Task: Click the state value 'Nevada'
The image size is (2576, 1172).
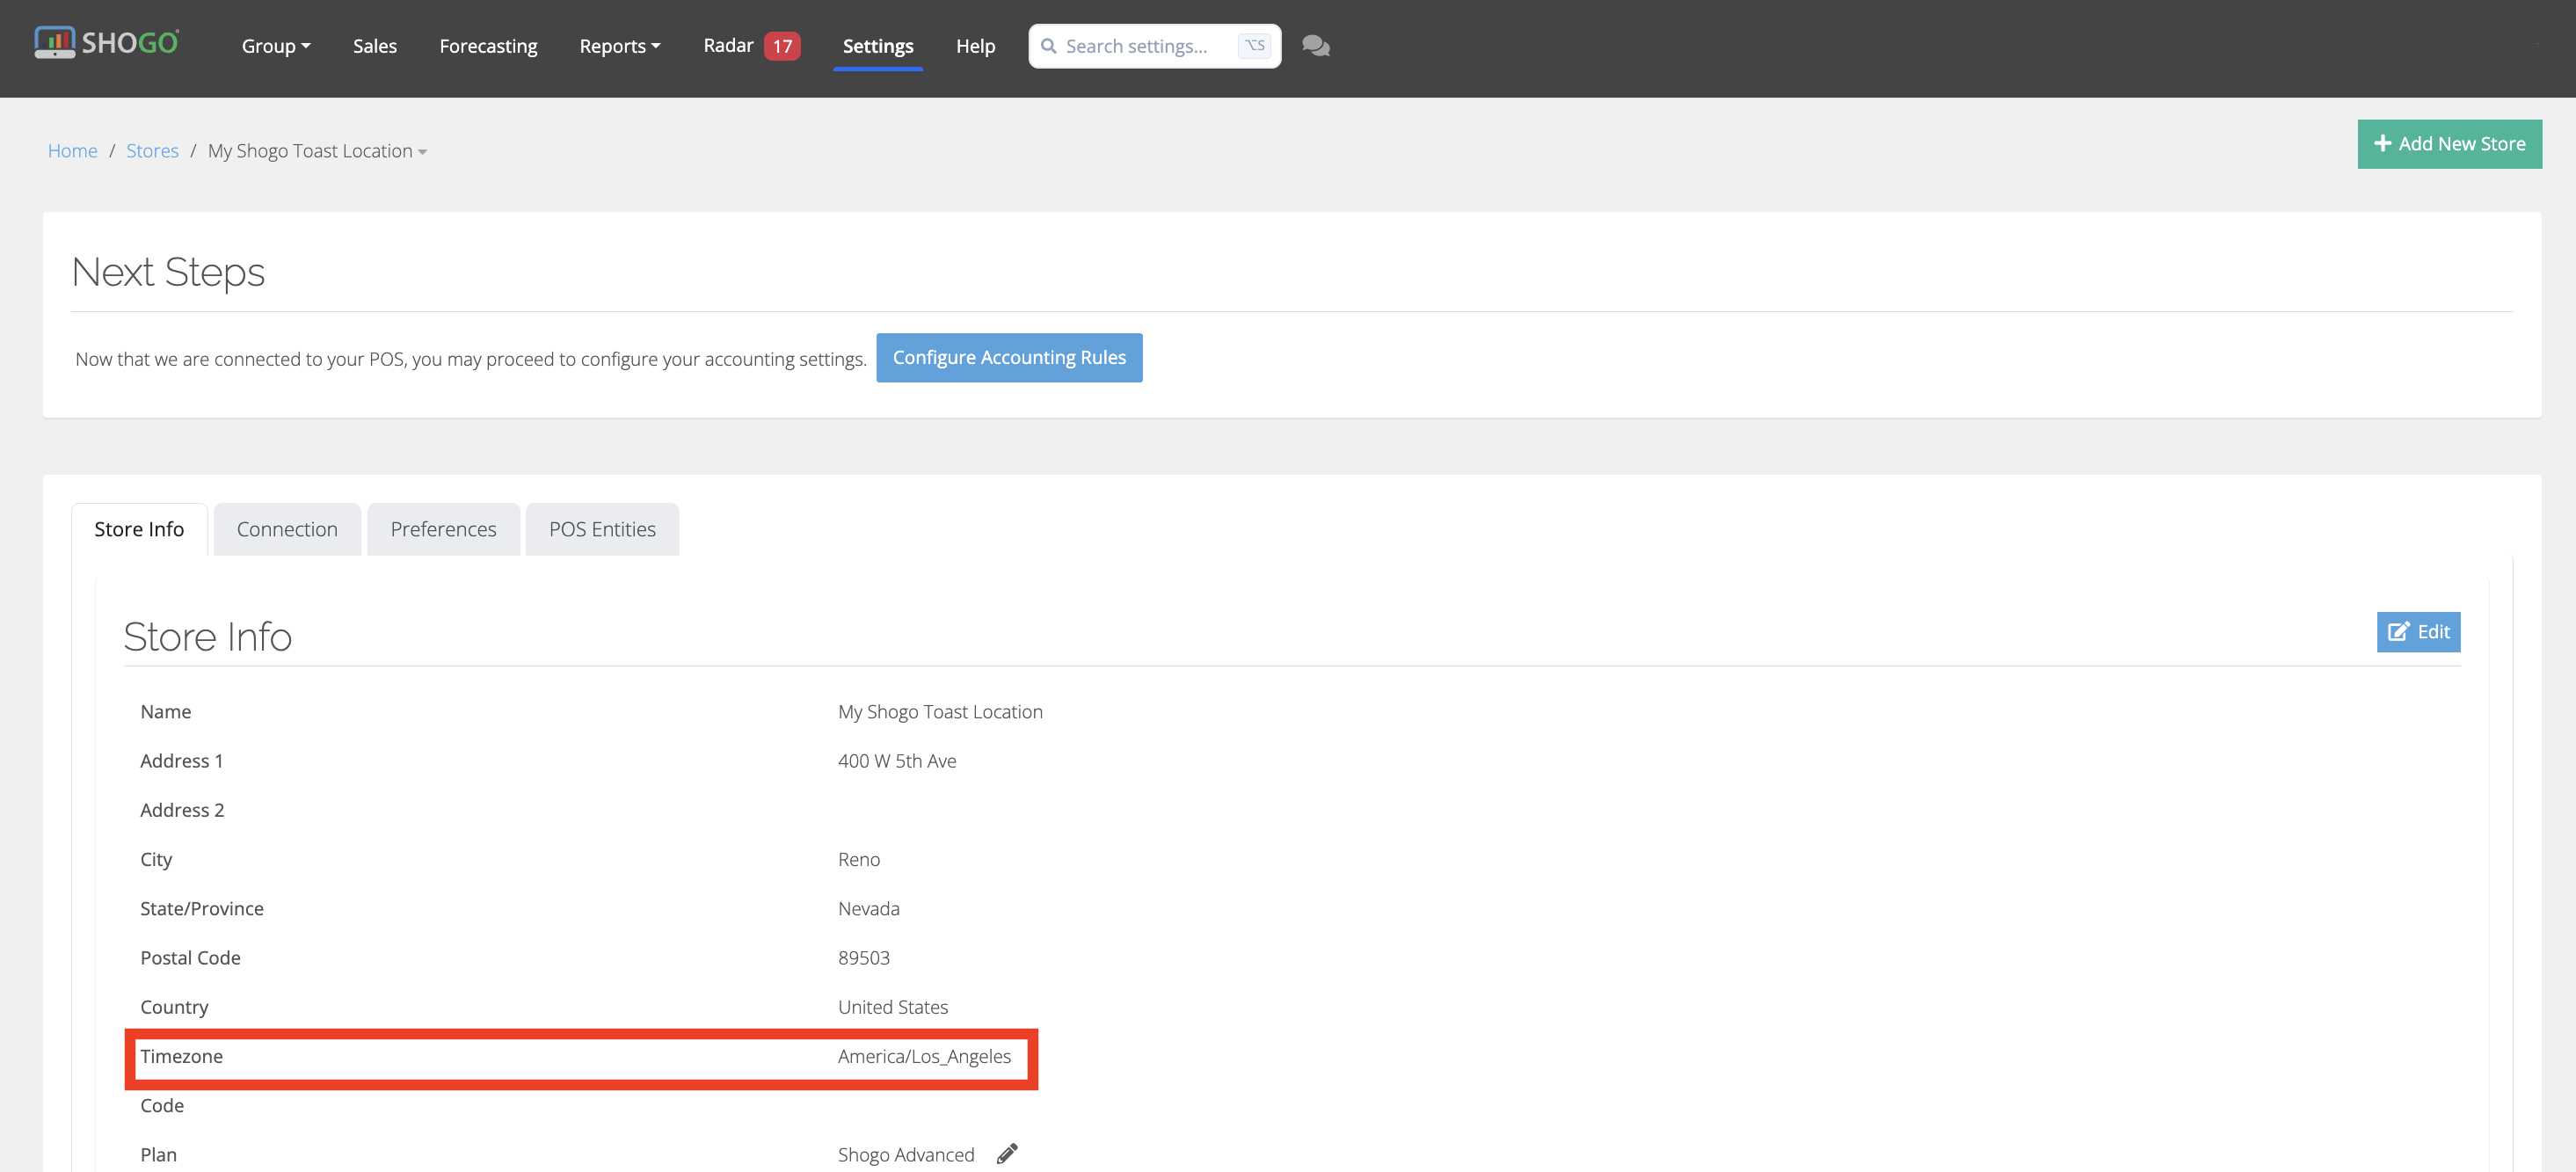Action: coord(869,909)
